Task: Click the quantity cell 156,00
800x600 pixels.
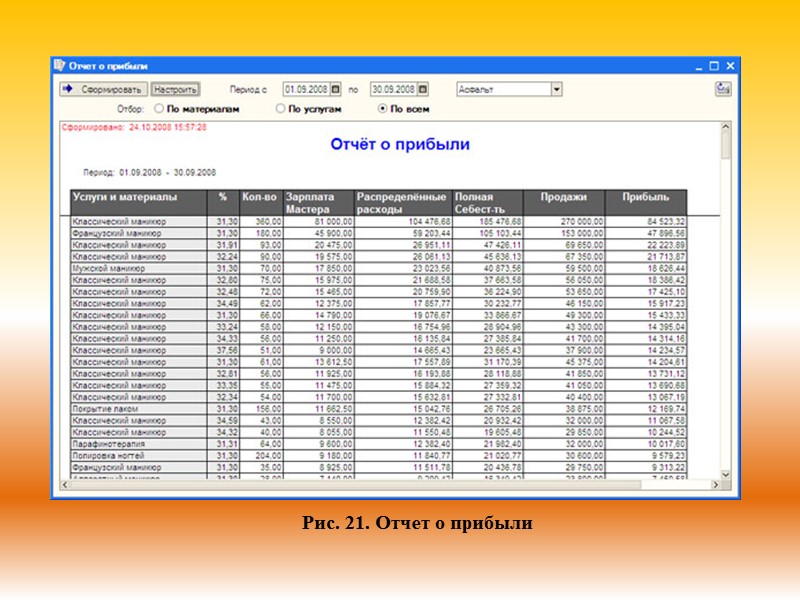Action: 261,409
